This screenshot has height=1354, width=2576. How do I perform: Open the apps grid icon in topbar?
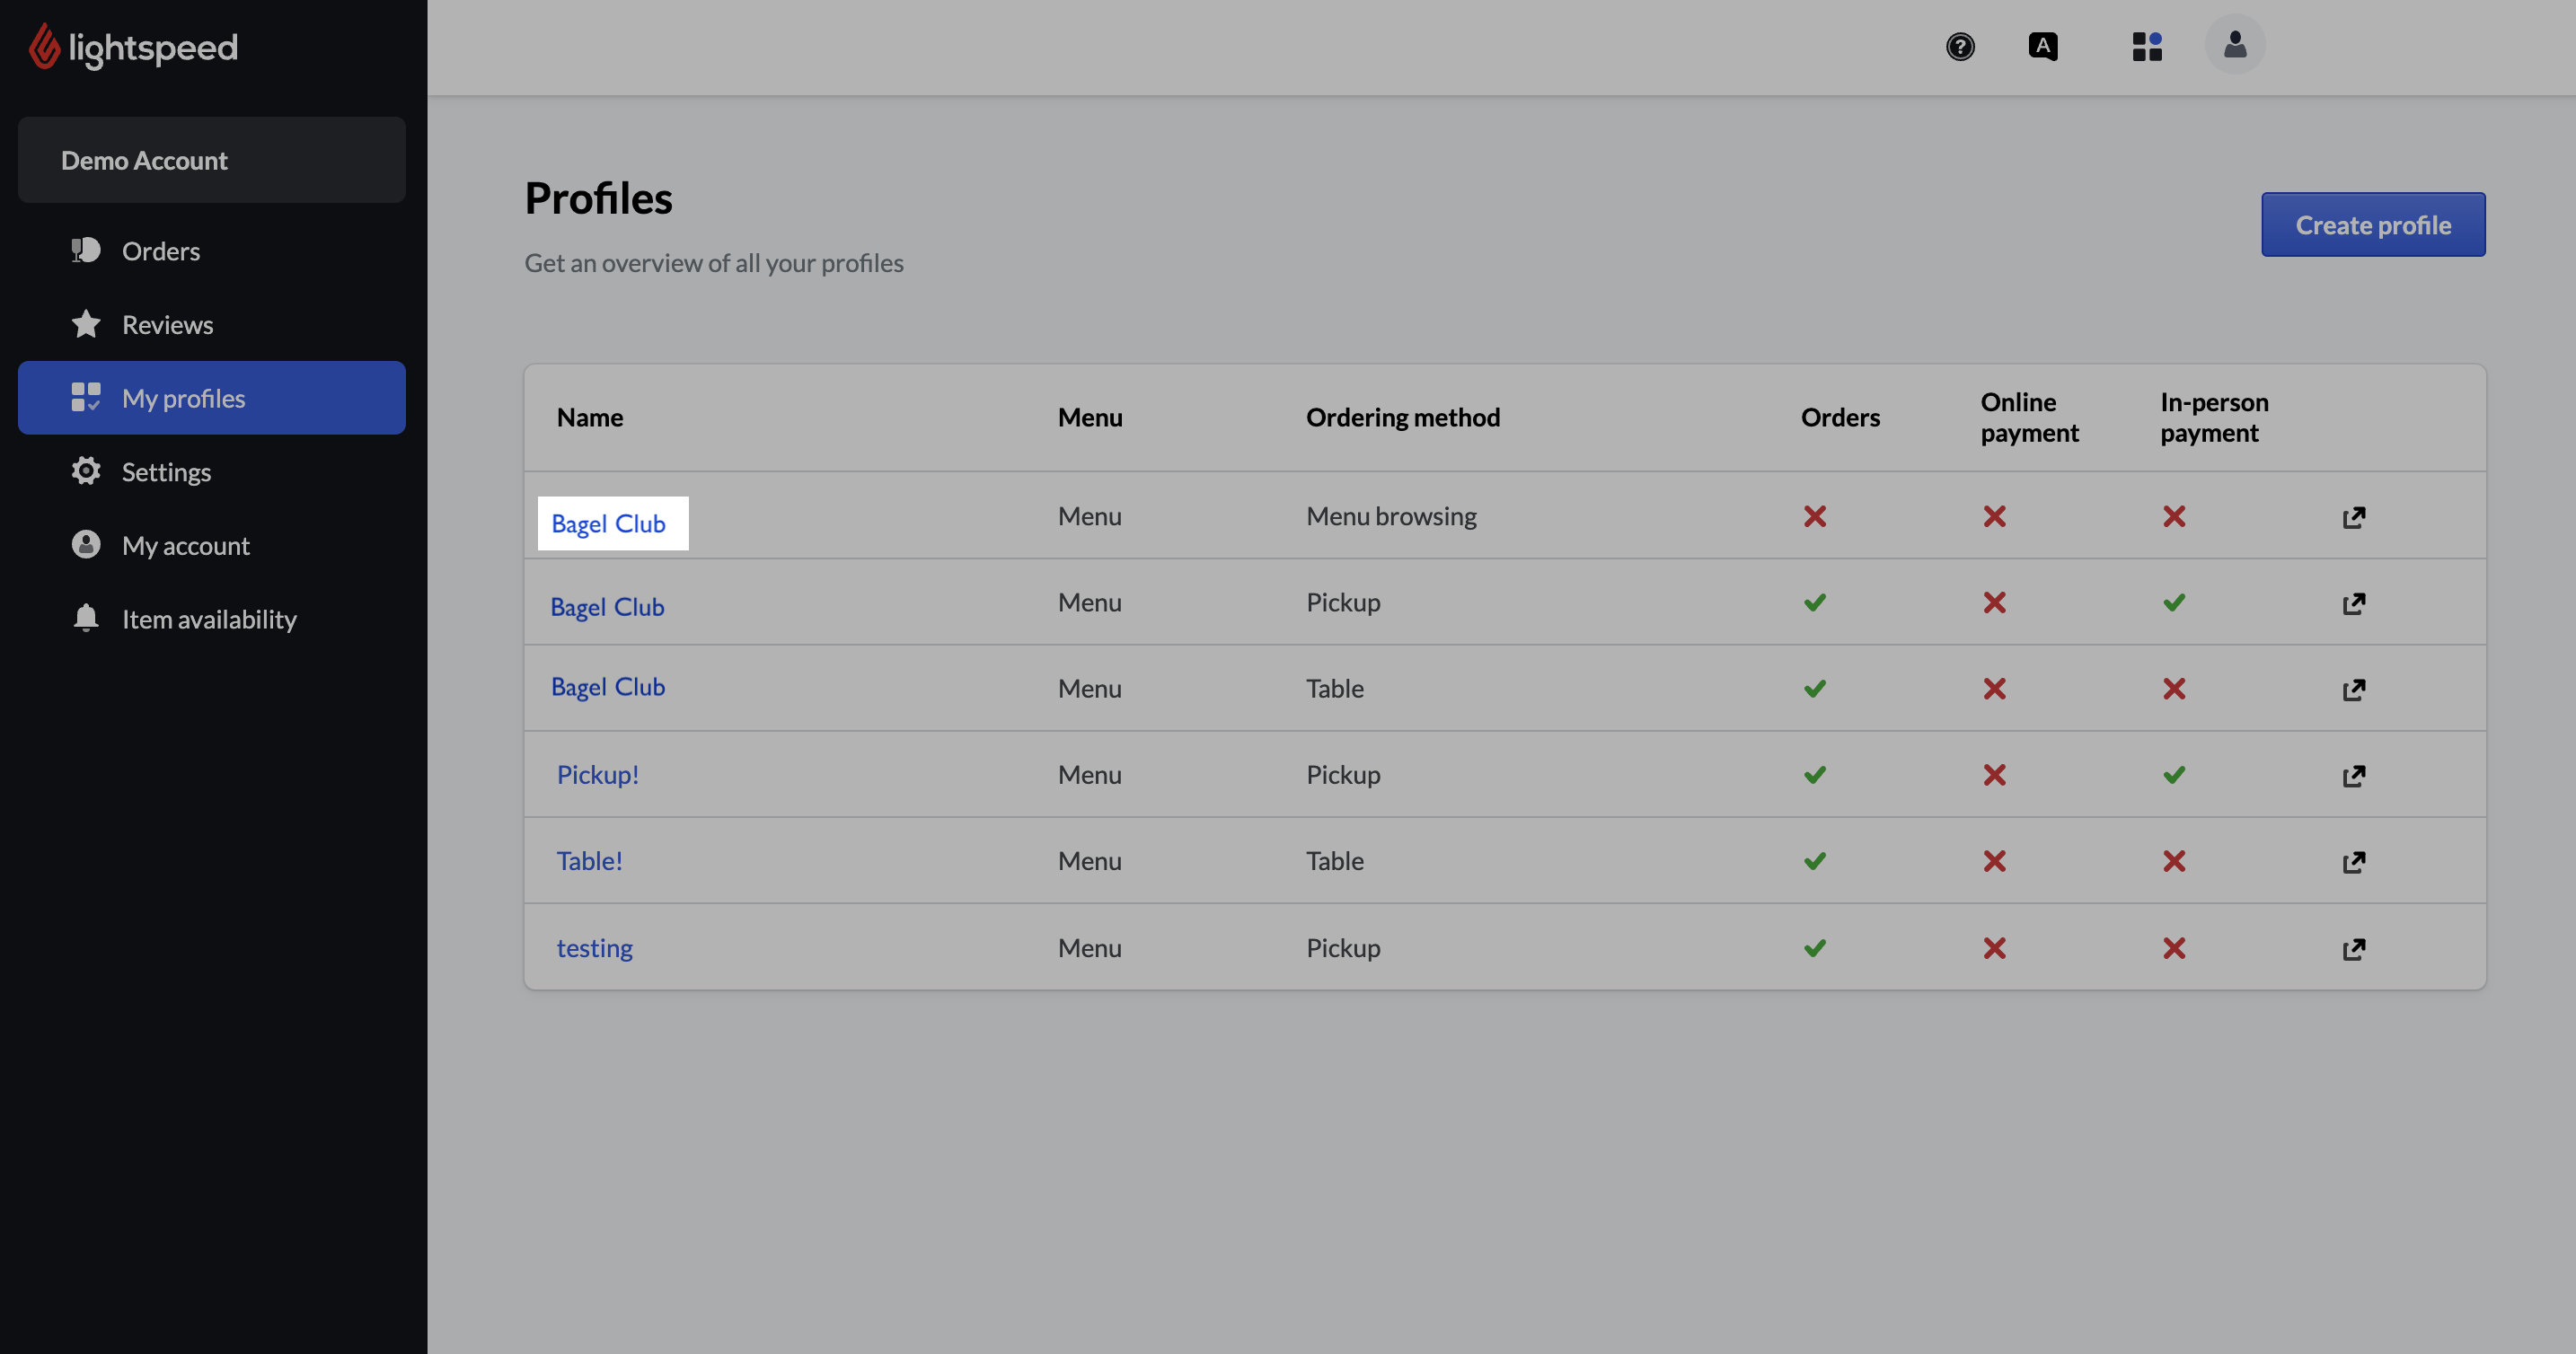pyautogui.click(x=2147, y=46)
